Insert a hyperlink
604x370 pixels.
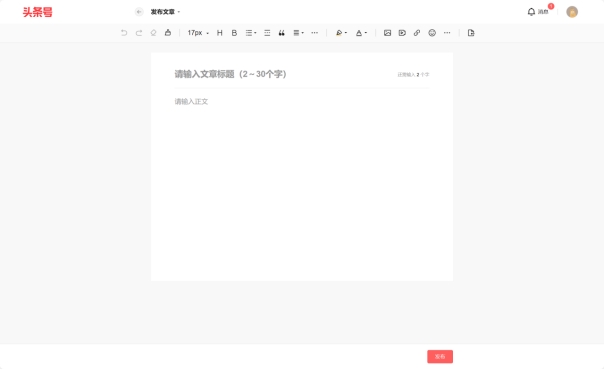417,33
